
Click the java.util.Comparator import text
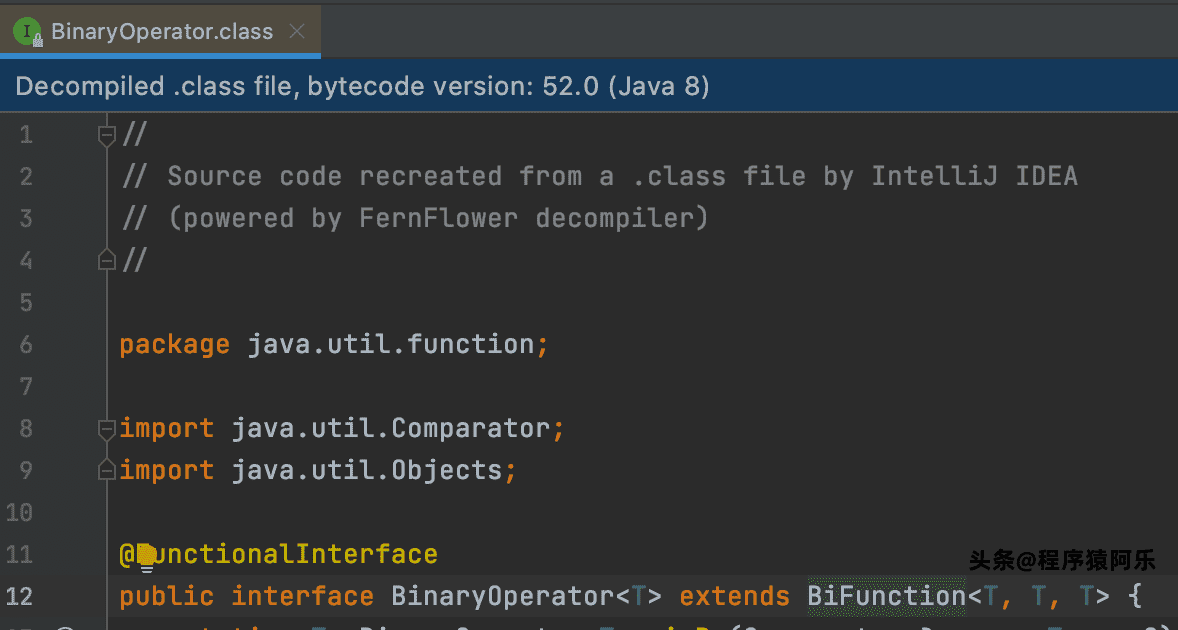tap(391, 428)
